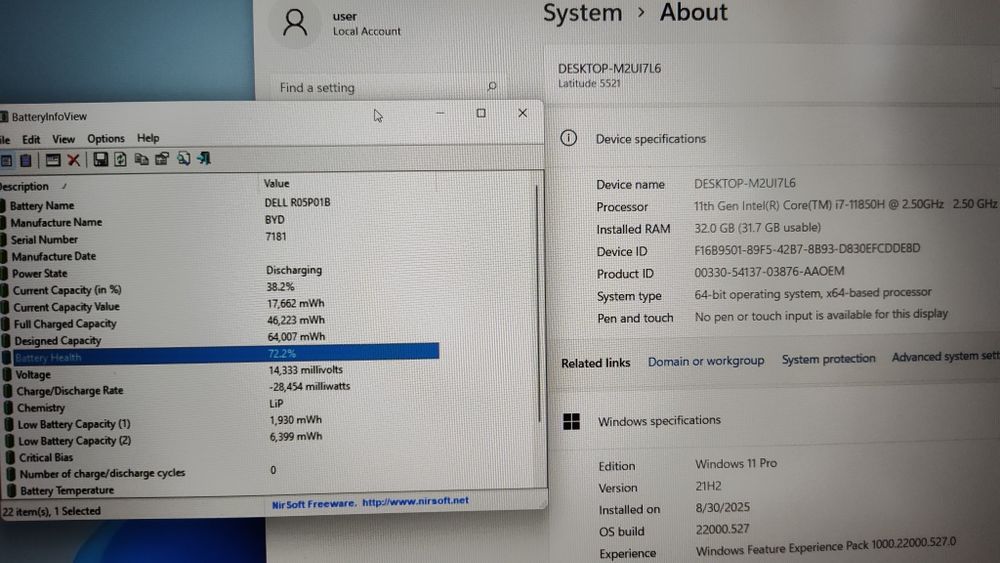Click the highlighted Battery Health row
This screenshot has width=1000, height=563.
point(221,355)
